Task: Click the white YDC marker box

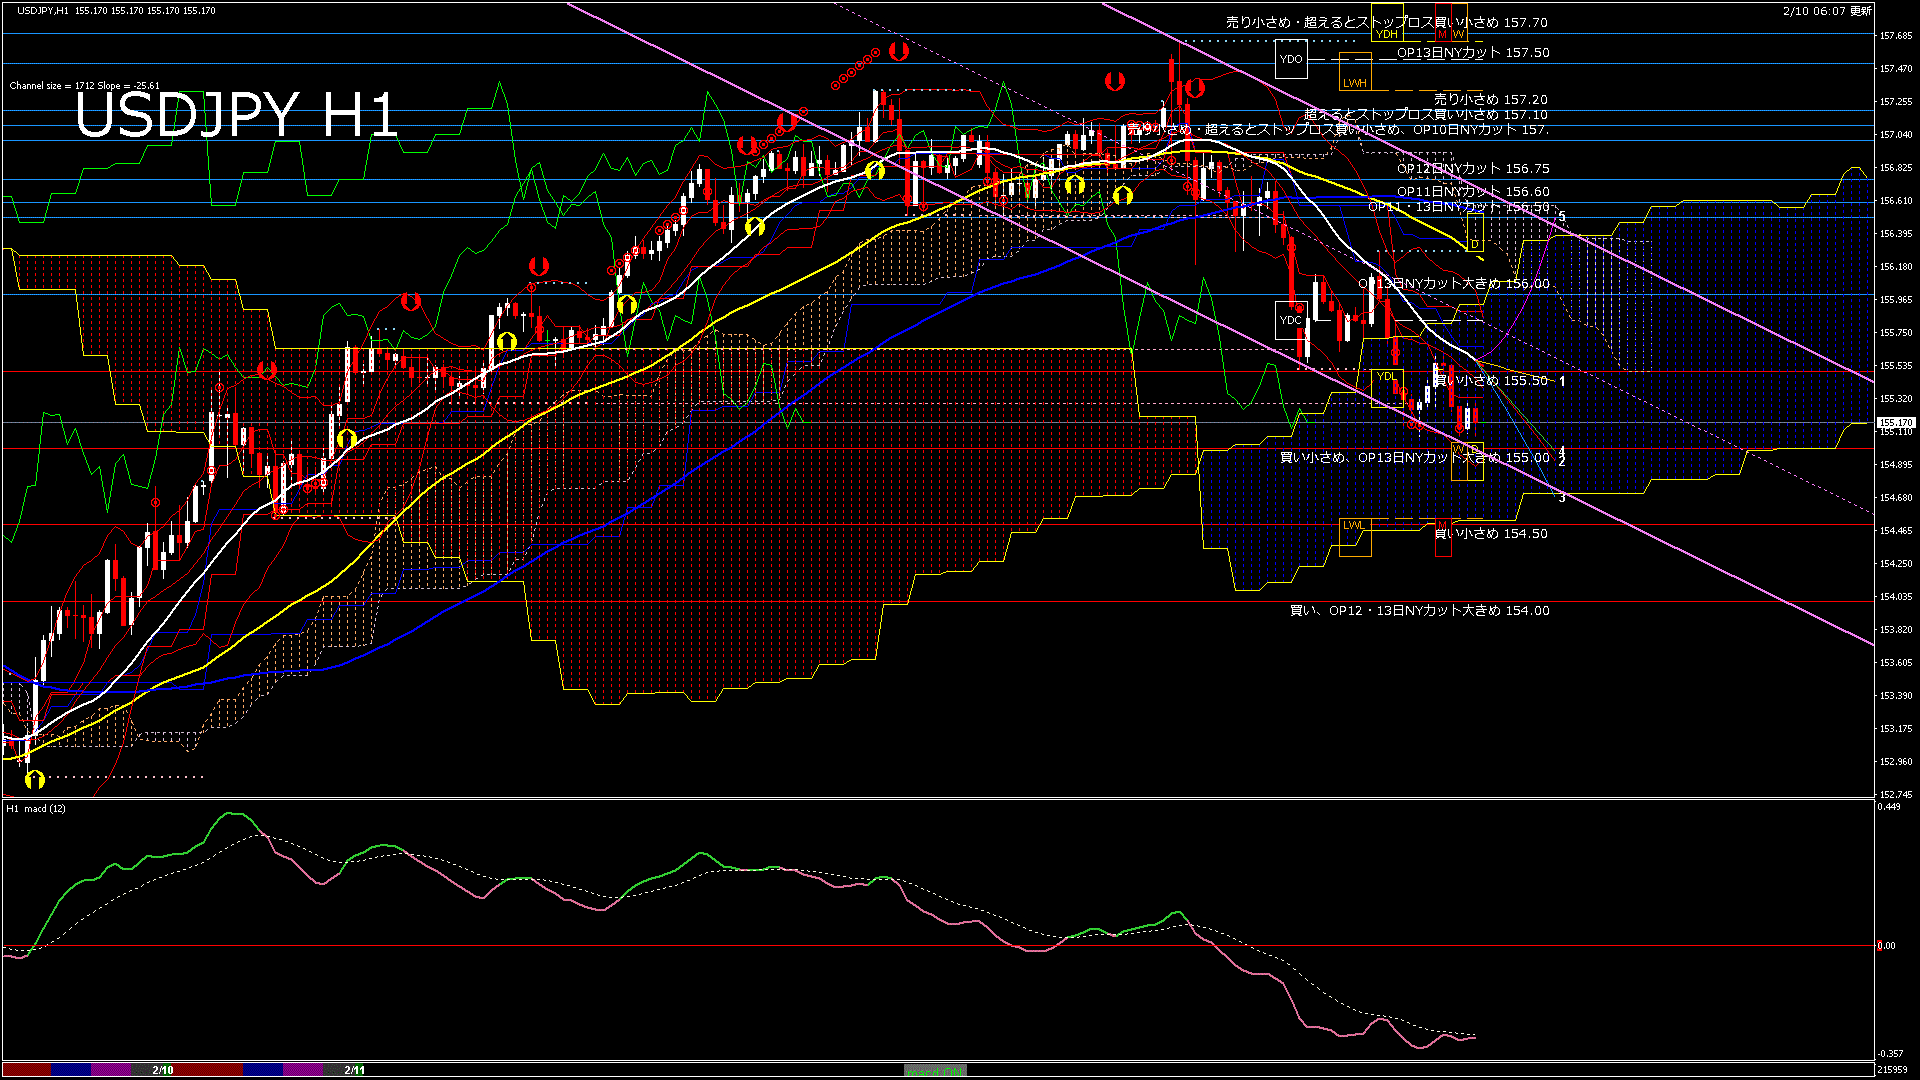Action: click(1291, 320)
